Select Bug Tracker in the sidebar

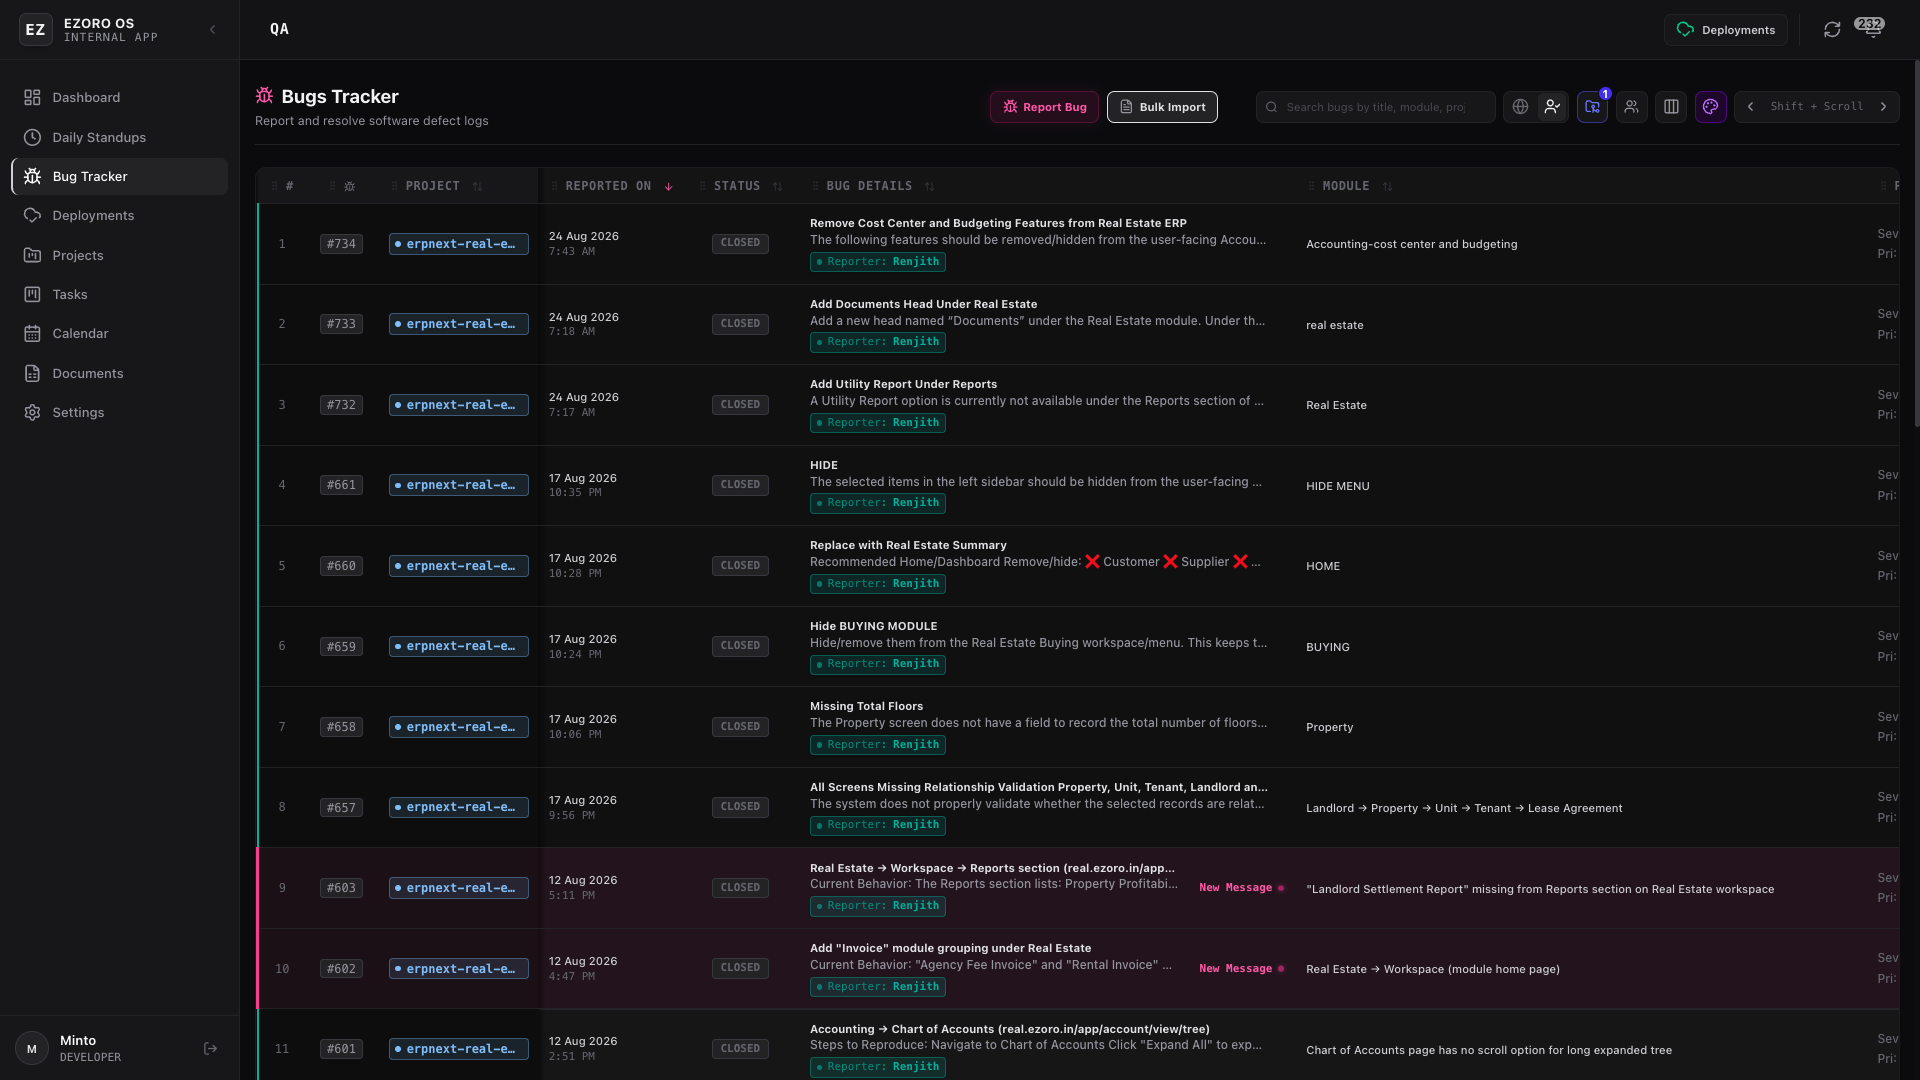(x=119, y=176)
